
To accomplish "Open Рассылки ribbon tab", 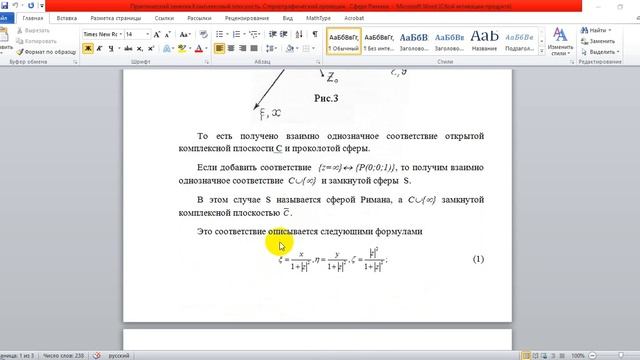I will click(x=199, y=18).
